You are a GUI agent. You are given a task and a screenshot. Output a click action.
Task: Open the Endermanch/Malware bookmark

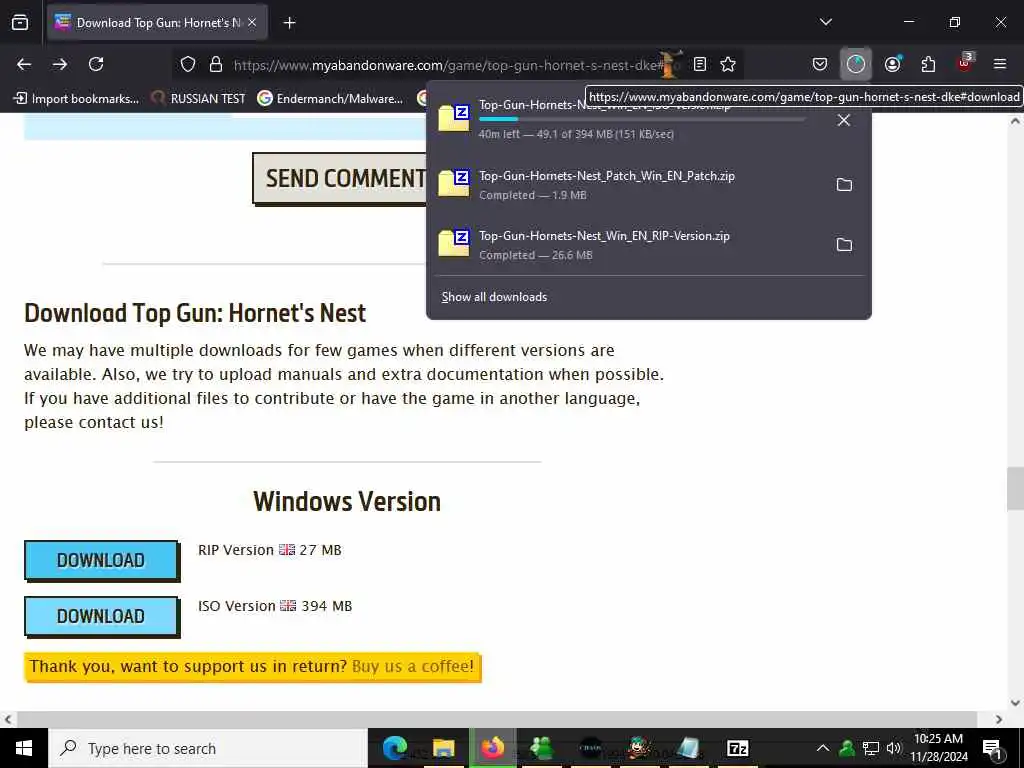pos(330,99)
